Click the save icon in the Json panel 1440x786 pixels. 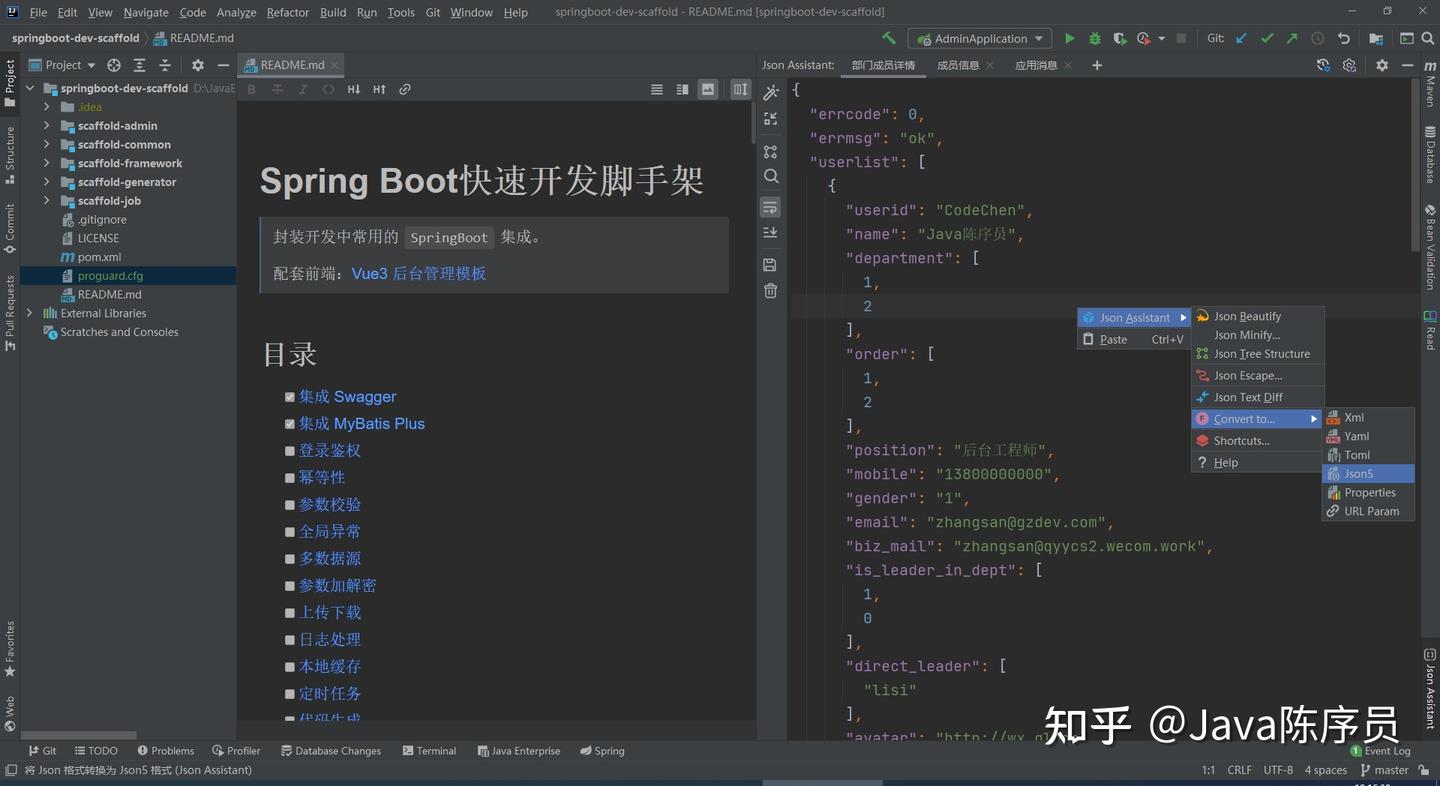pyautogui.click(x=770, y=264)
